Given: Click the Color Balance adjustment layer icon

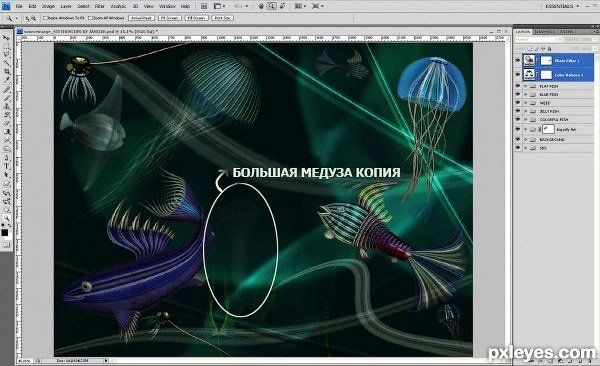Looking at the screenshot, I should [529, 74].
